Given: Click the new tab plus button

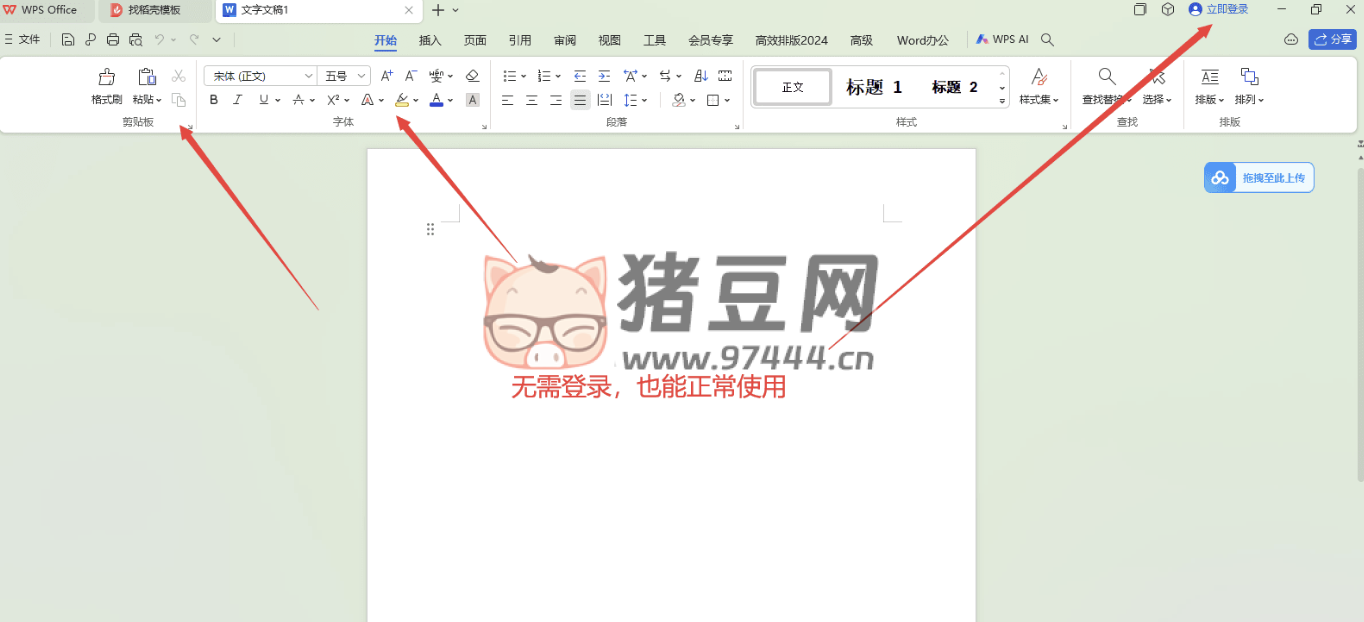Looking at the screenshot, I should [x=437, y=10].
